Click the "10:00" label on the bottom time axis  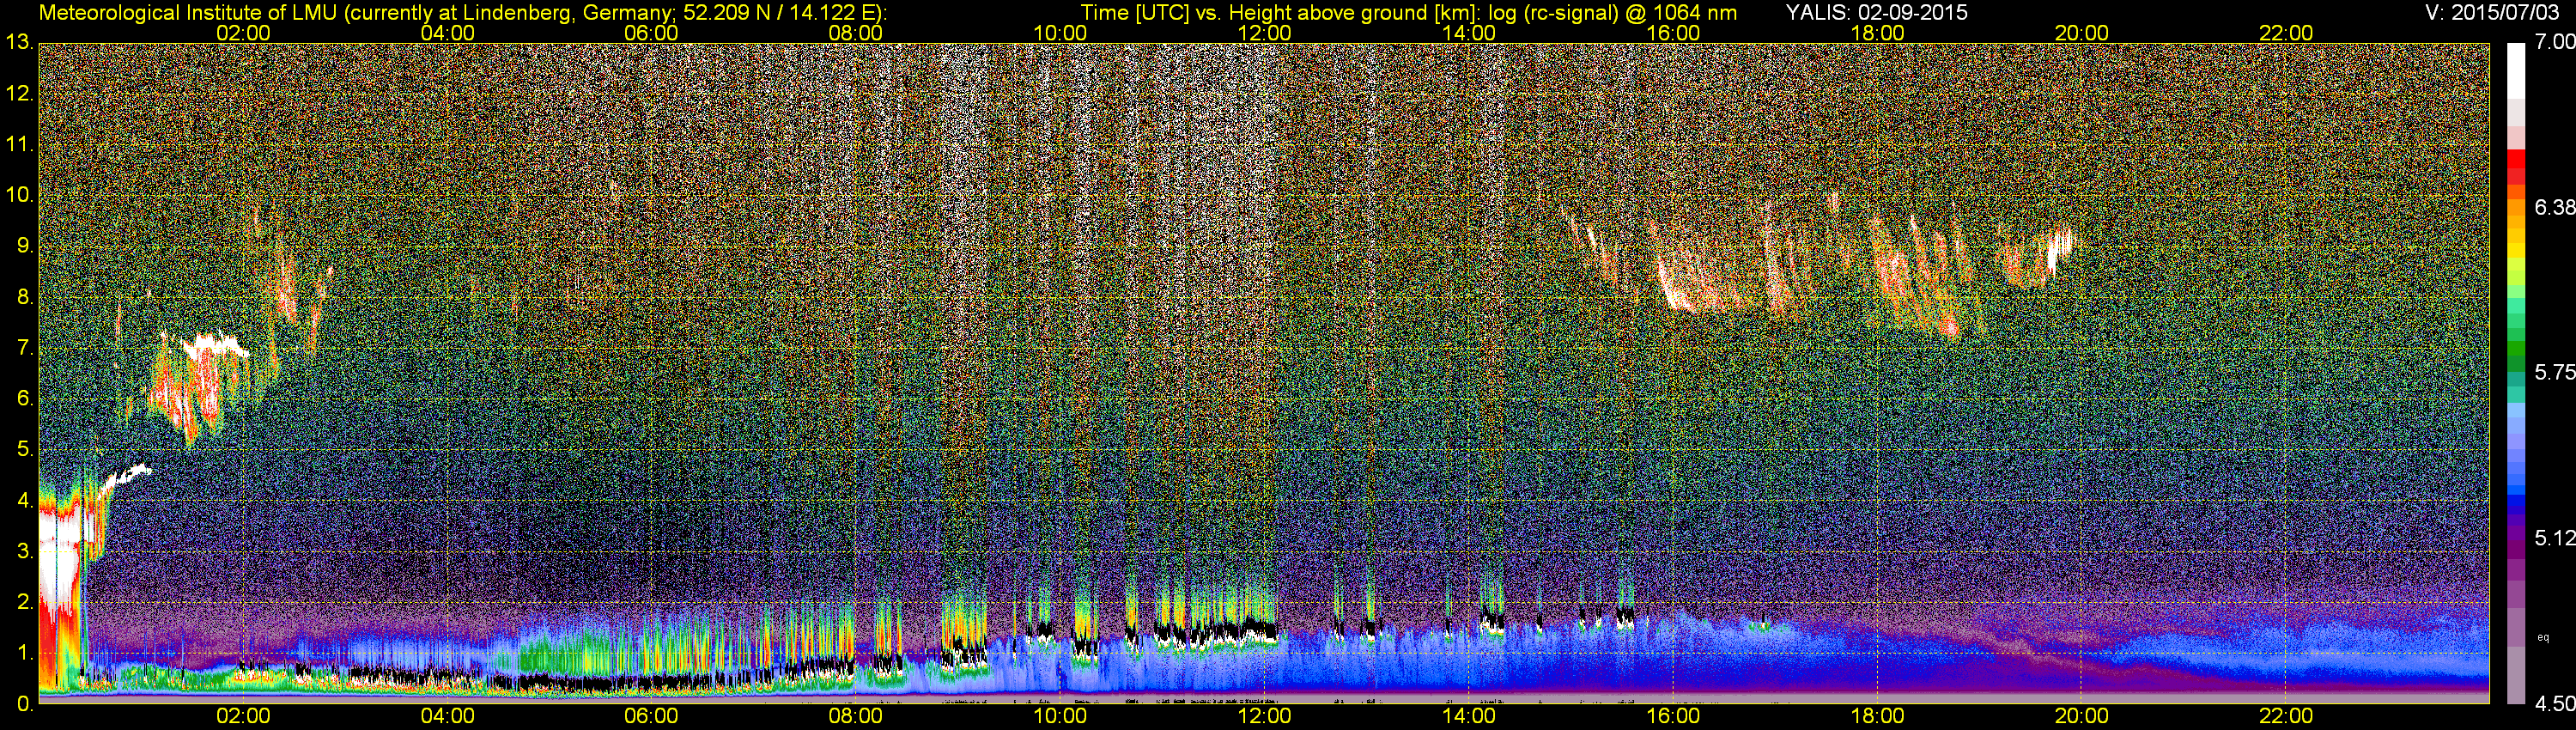tap(1060, 716)
